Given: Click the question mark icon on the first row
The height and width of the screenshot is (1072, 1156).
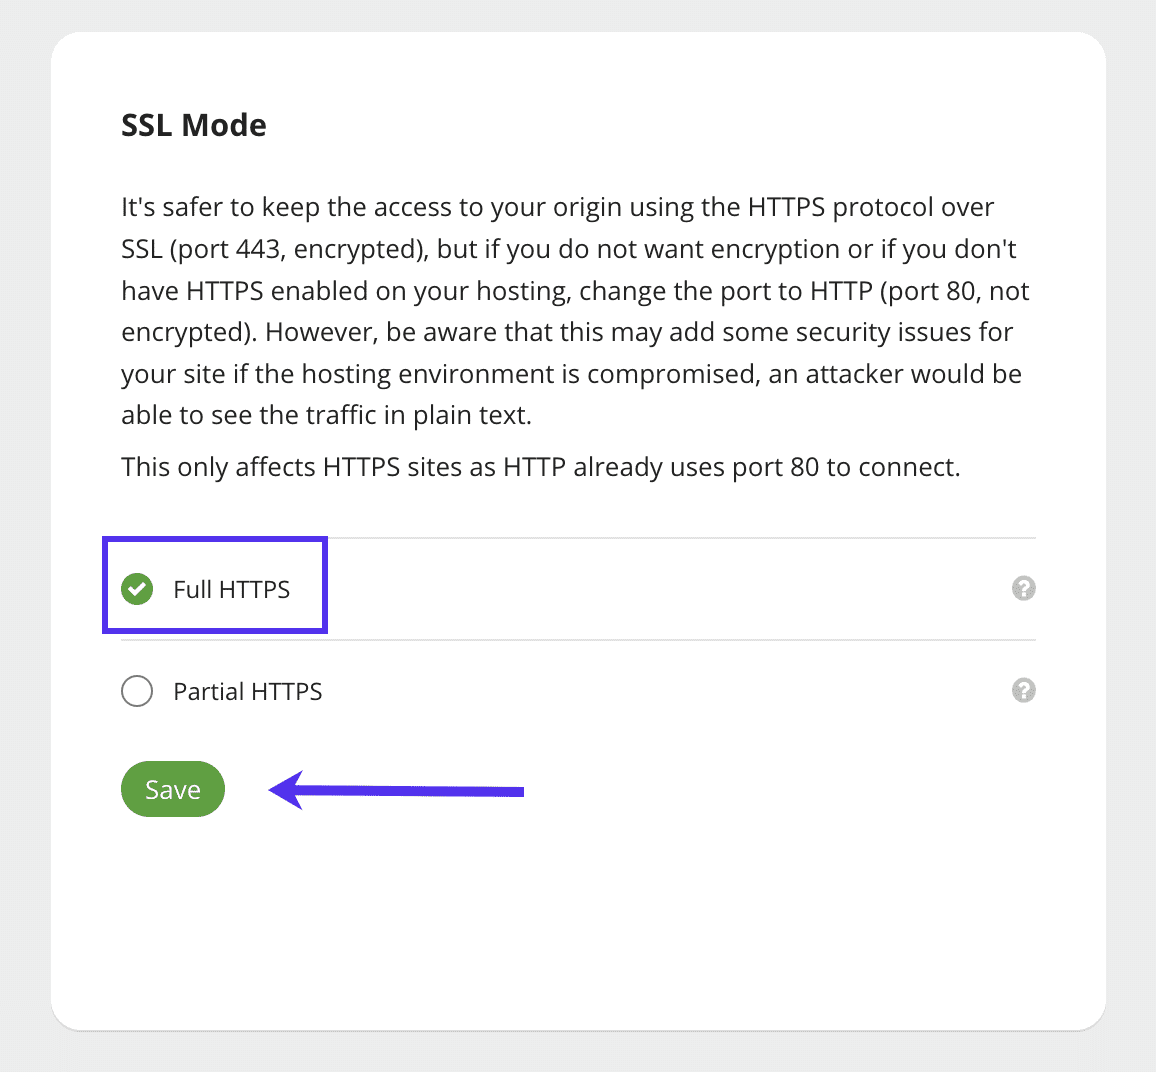Looking at the screenshot, I should coord(1023,589).
